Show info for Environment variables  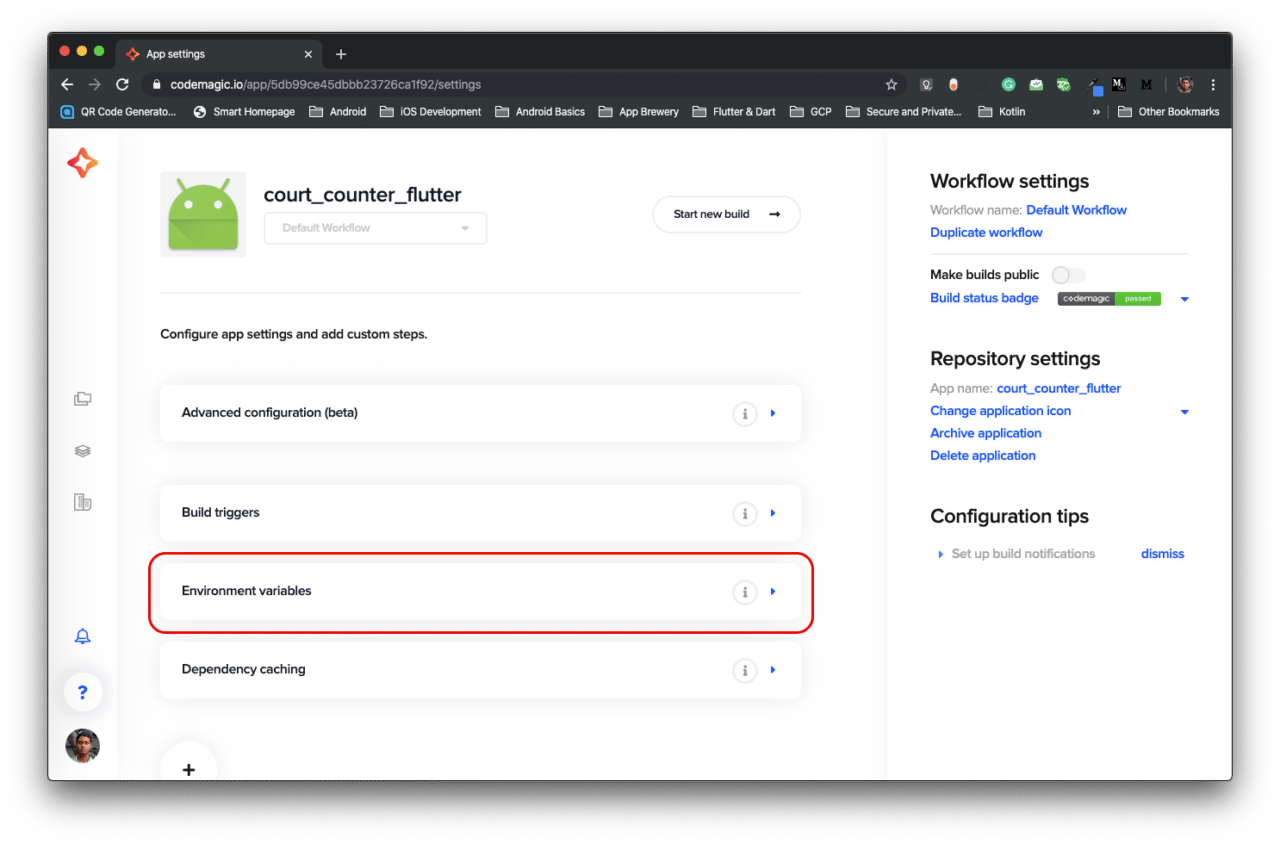point(744,592)
